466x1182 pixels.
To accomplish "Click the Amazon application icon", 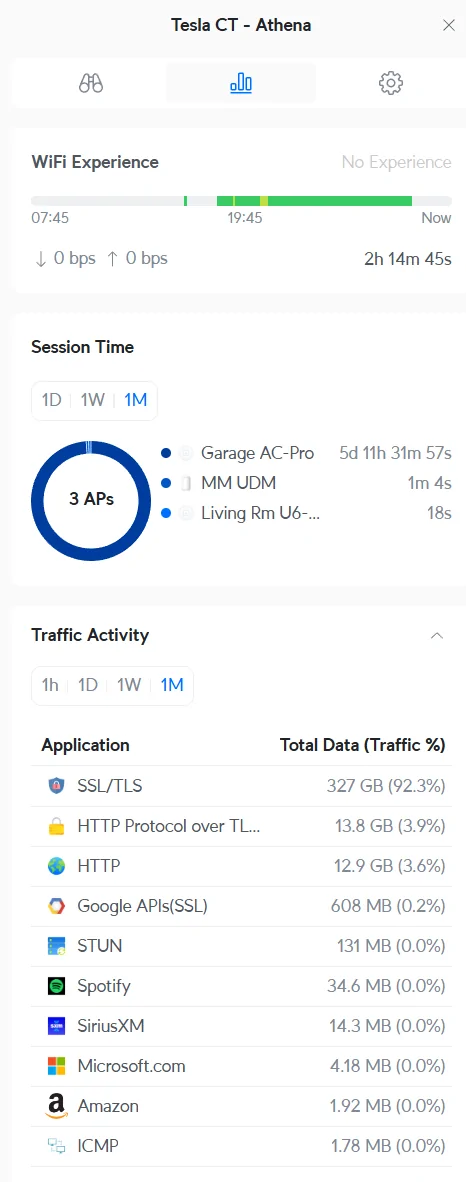I will (57, 1107).
